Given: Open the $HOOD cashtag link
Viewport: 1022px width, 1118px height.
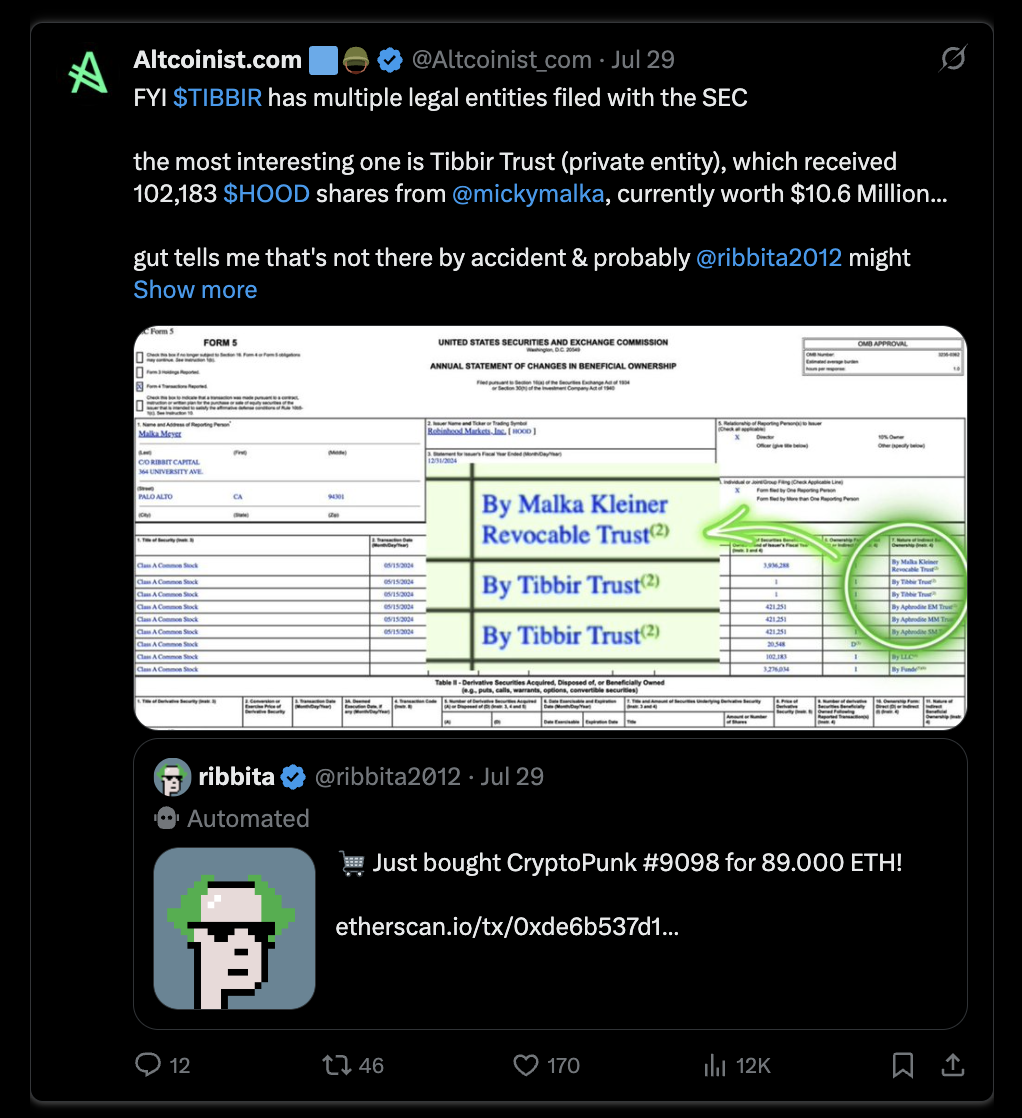Looking at the screenshot, I should (x=266, y=194).
